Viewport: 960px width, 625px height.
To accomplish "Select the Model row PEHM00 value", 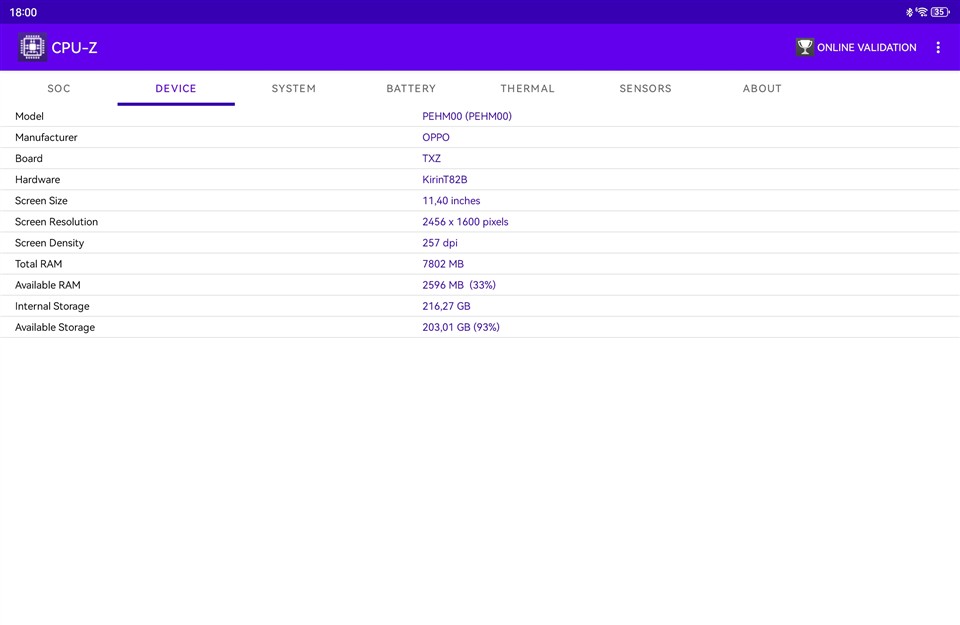I will click(x=466, y=116).
